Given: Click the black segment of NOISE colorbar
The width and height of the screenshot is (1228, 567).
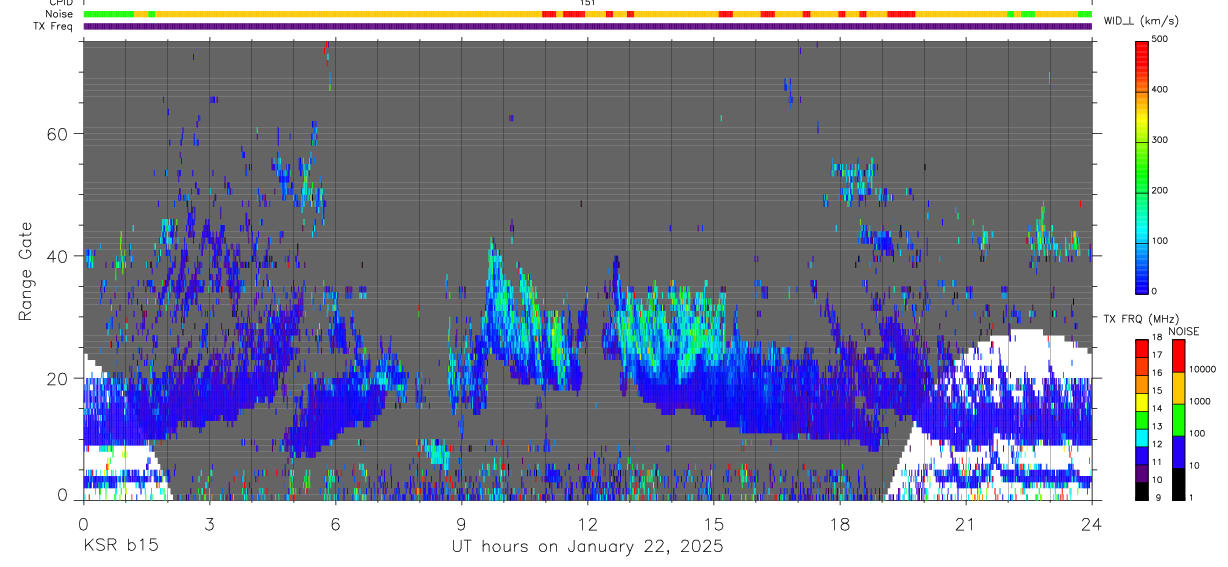Looking at the screenshot, I should [x=1178, y=484].
